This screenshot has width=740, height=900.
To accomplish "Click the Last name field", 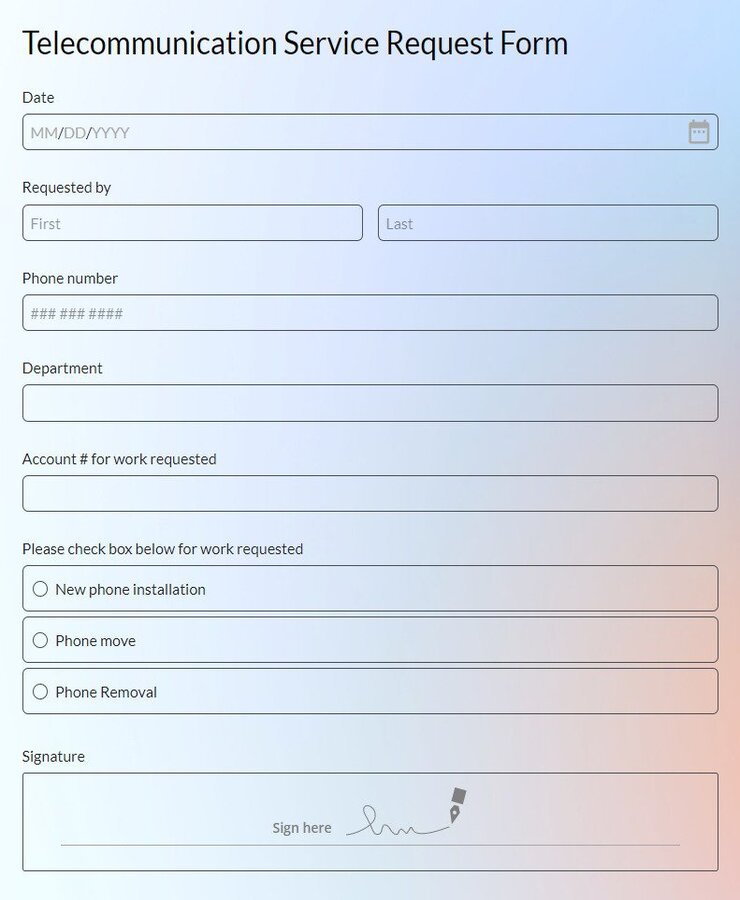I will click(545, 223).
